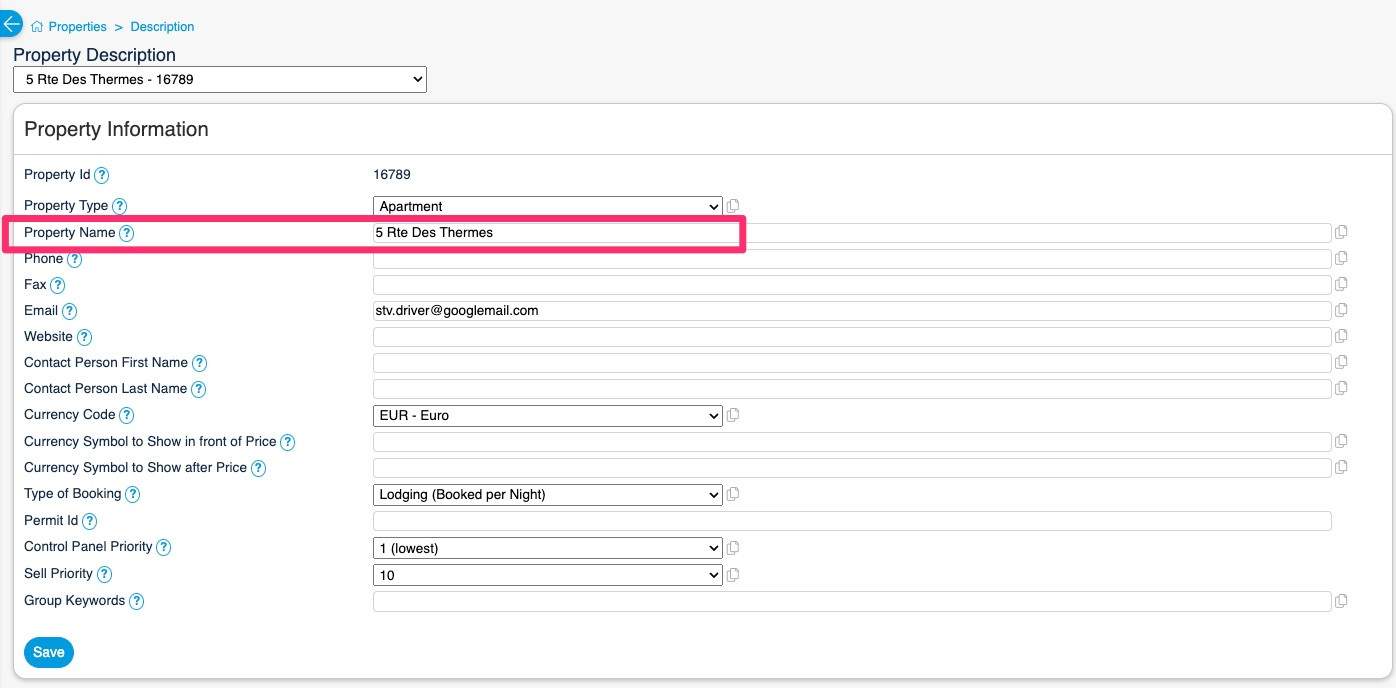The width and height of the screenshot is (1396, 688).
Task: Click the Description breadcrumb link
Action: pyautogui.click(x=162, y=27)
